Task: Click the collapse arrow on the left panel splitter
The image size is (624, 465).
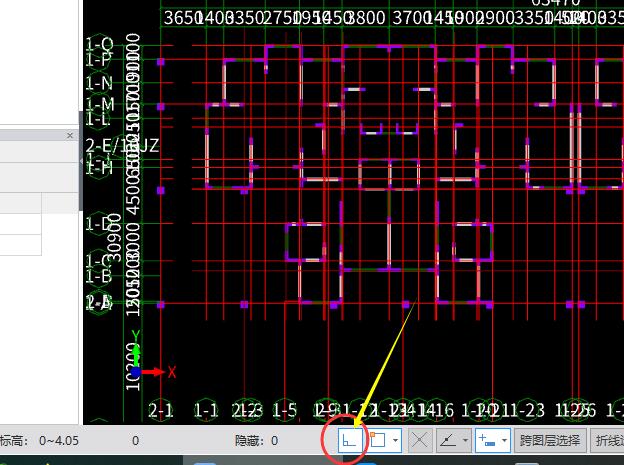Action: pos(81,161)
